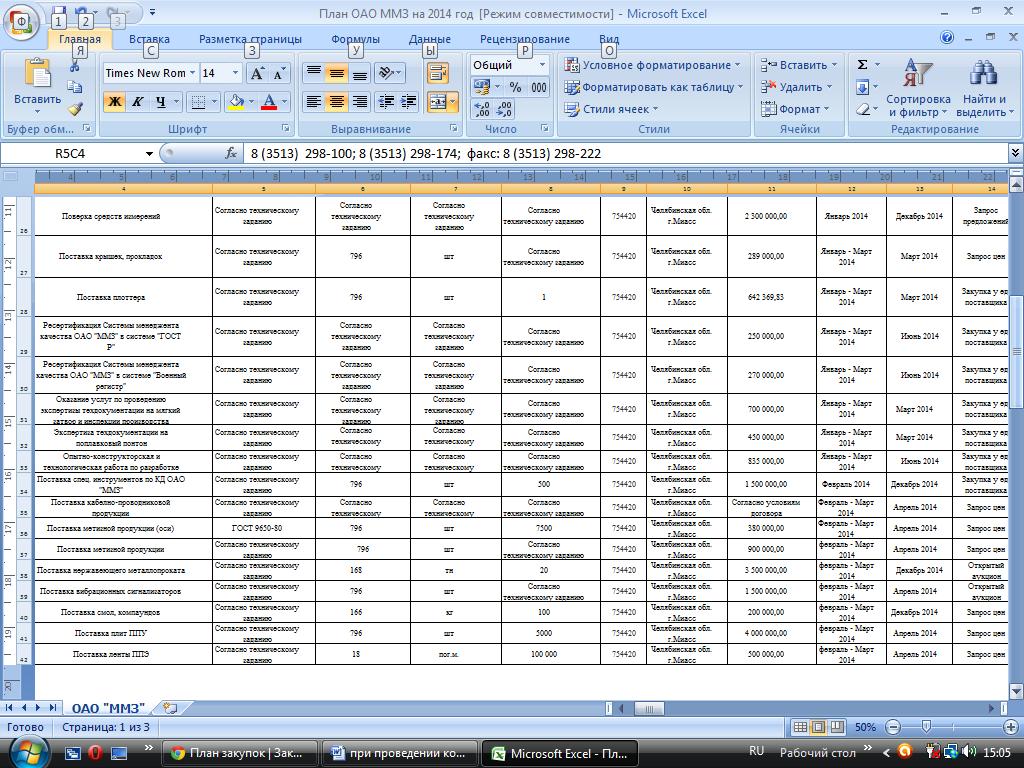Switch to the Формулы ribbon tab
The image size is (1024, 768).
pyautogui.click(x=355, y=39)
